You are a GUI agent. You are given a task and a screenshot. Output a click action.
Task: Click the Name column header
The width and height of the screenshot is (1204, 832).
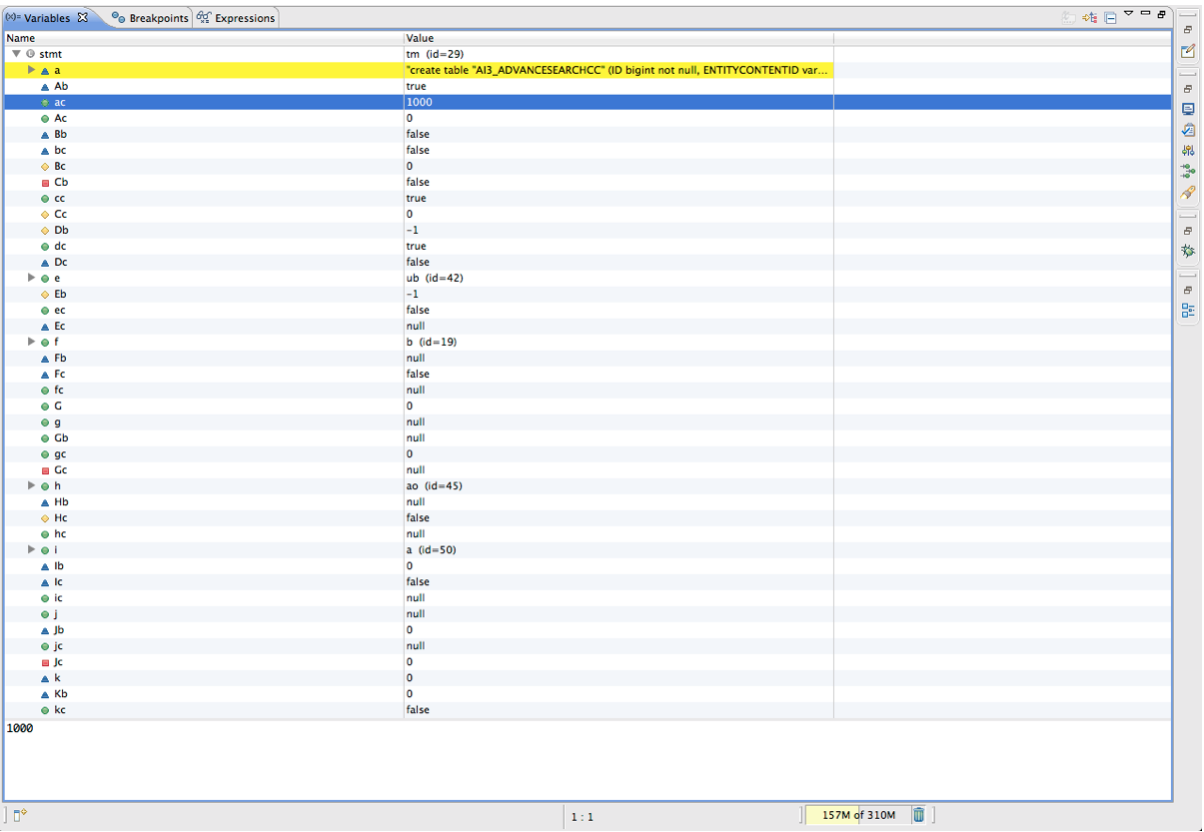pos(200,38)
